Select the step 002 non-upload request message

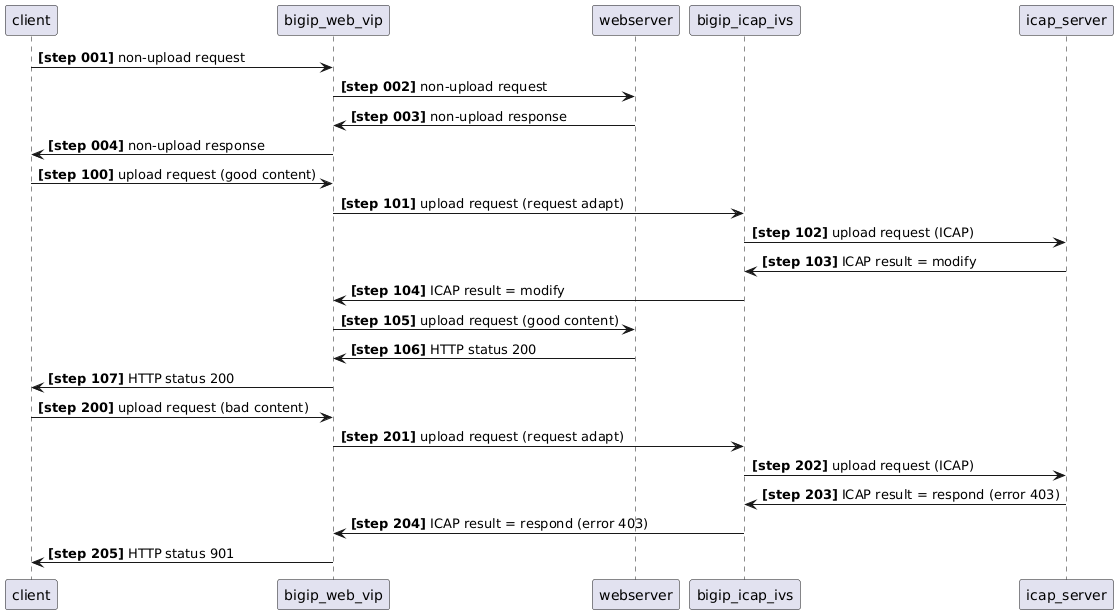pyautogui.click(x=444, y=87)
